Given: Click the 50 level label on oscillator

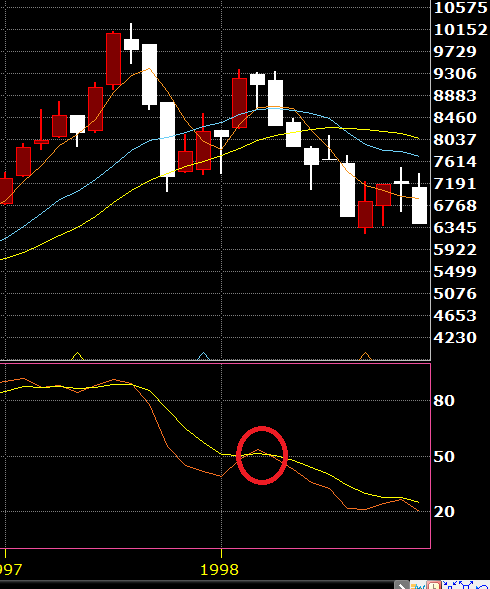Looking at the screenshot, I should [444, 456].
